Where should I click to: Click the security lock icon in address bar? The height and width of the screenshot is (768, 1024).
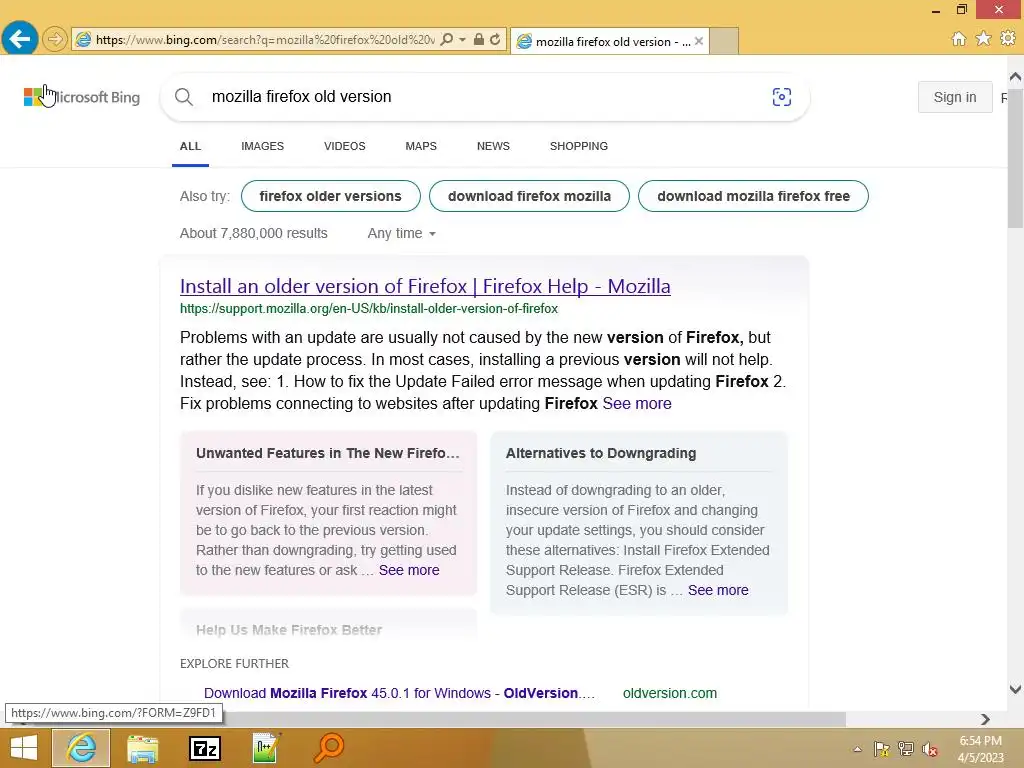point(479,40)
